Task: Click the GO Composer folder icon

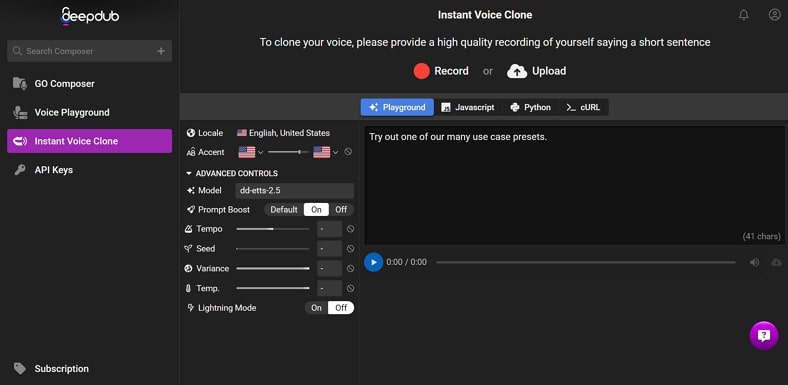Action: 20,83
